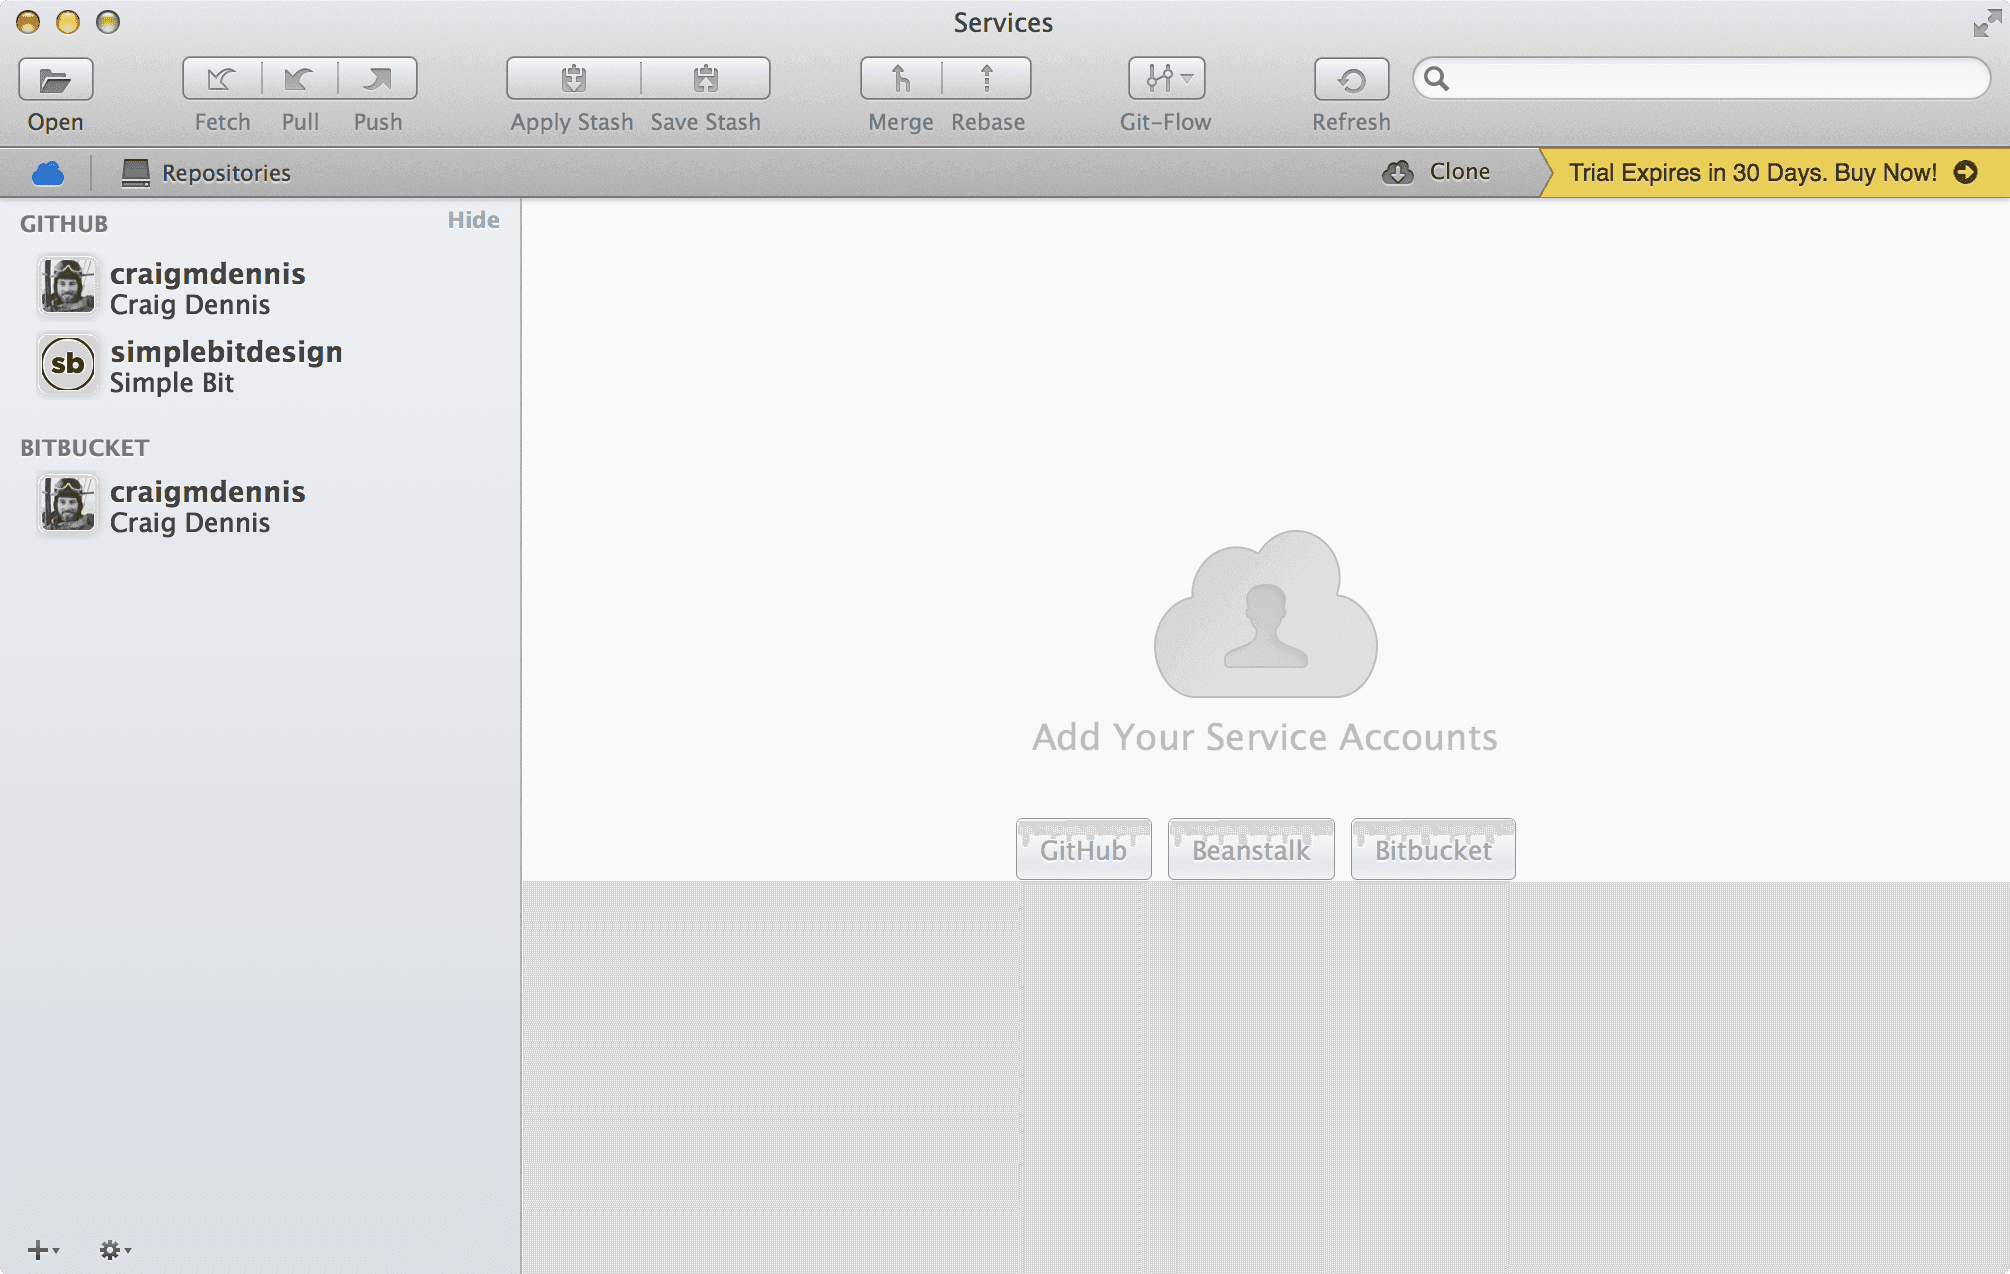This screenshot has height=1274, width=2010.
Task: Click Bitbucket craigmdennis avatar thumbnail
Action: [x=68, y=504]
